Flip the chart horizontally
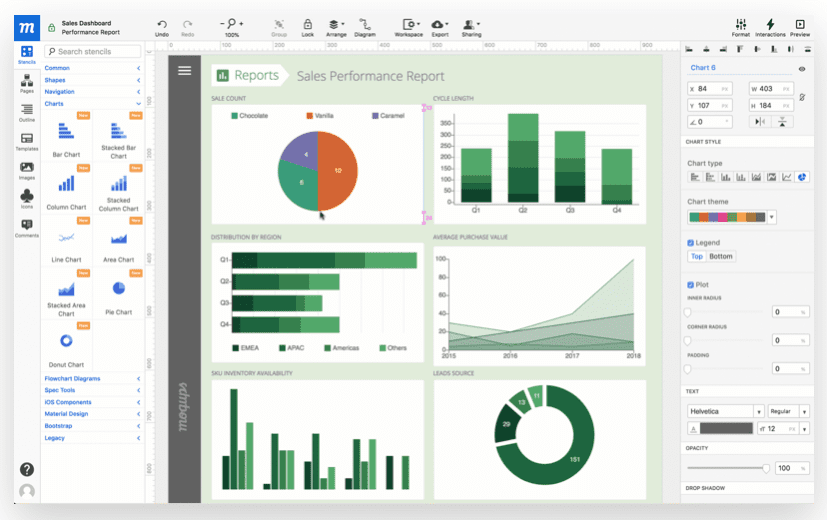Screen dimensions: 827x520 [x=759, y=122]
